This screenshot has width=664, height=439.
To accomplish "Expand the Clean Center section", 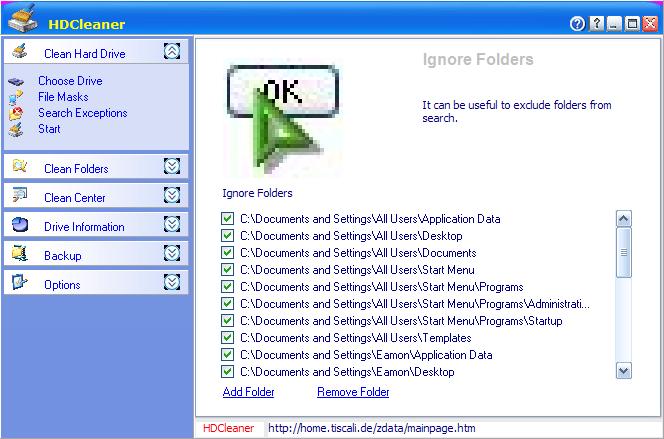I will tap(172, 195).
